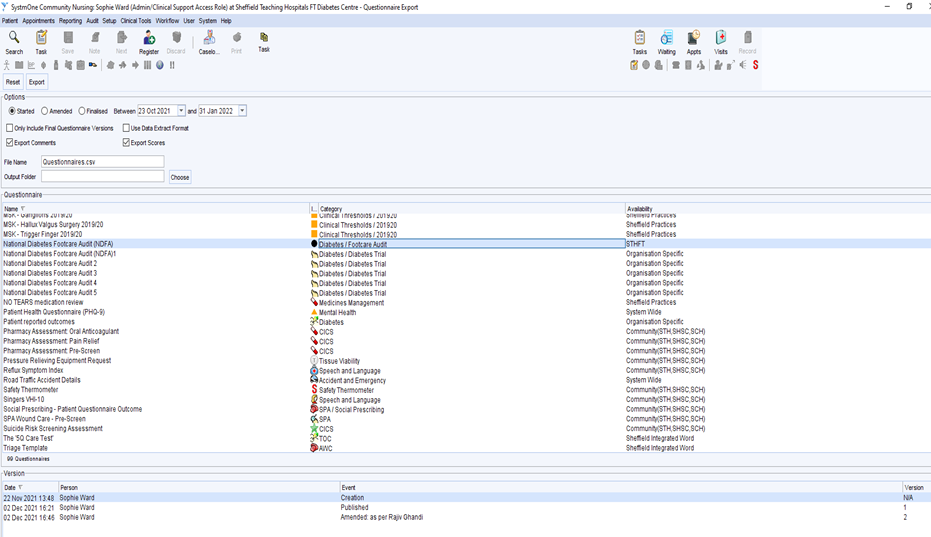Viewport: 931px width, 537px height.
Task: Select NO TEARS medication review row
Action: click(466, 302)
